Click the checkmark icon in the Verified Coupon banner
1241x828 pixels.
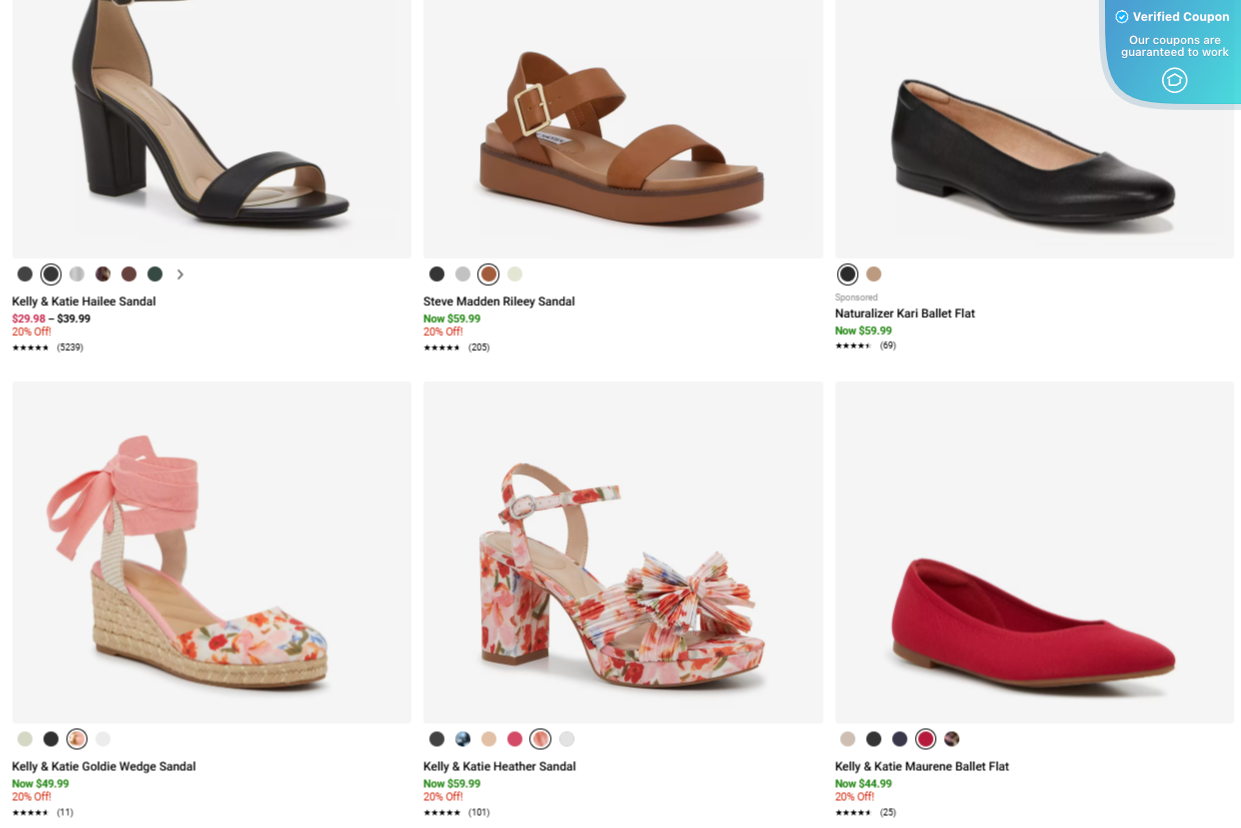coord(1120,16)
